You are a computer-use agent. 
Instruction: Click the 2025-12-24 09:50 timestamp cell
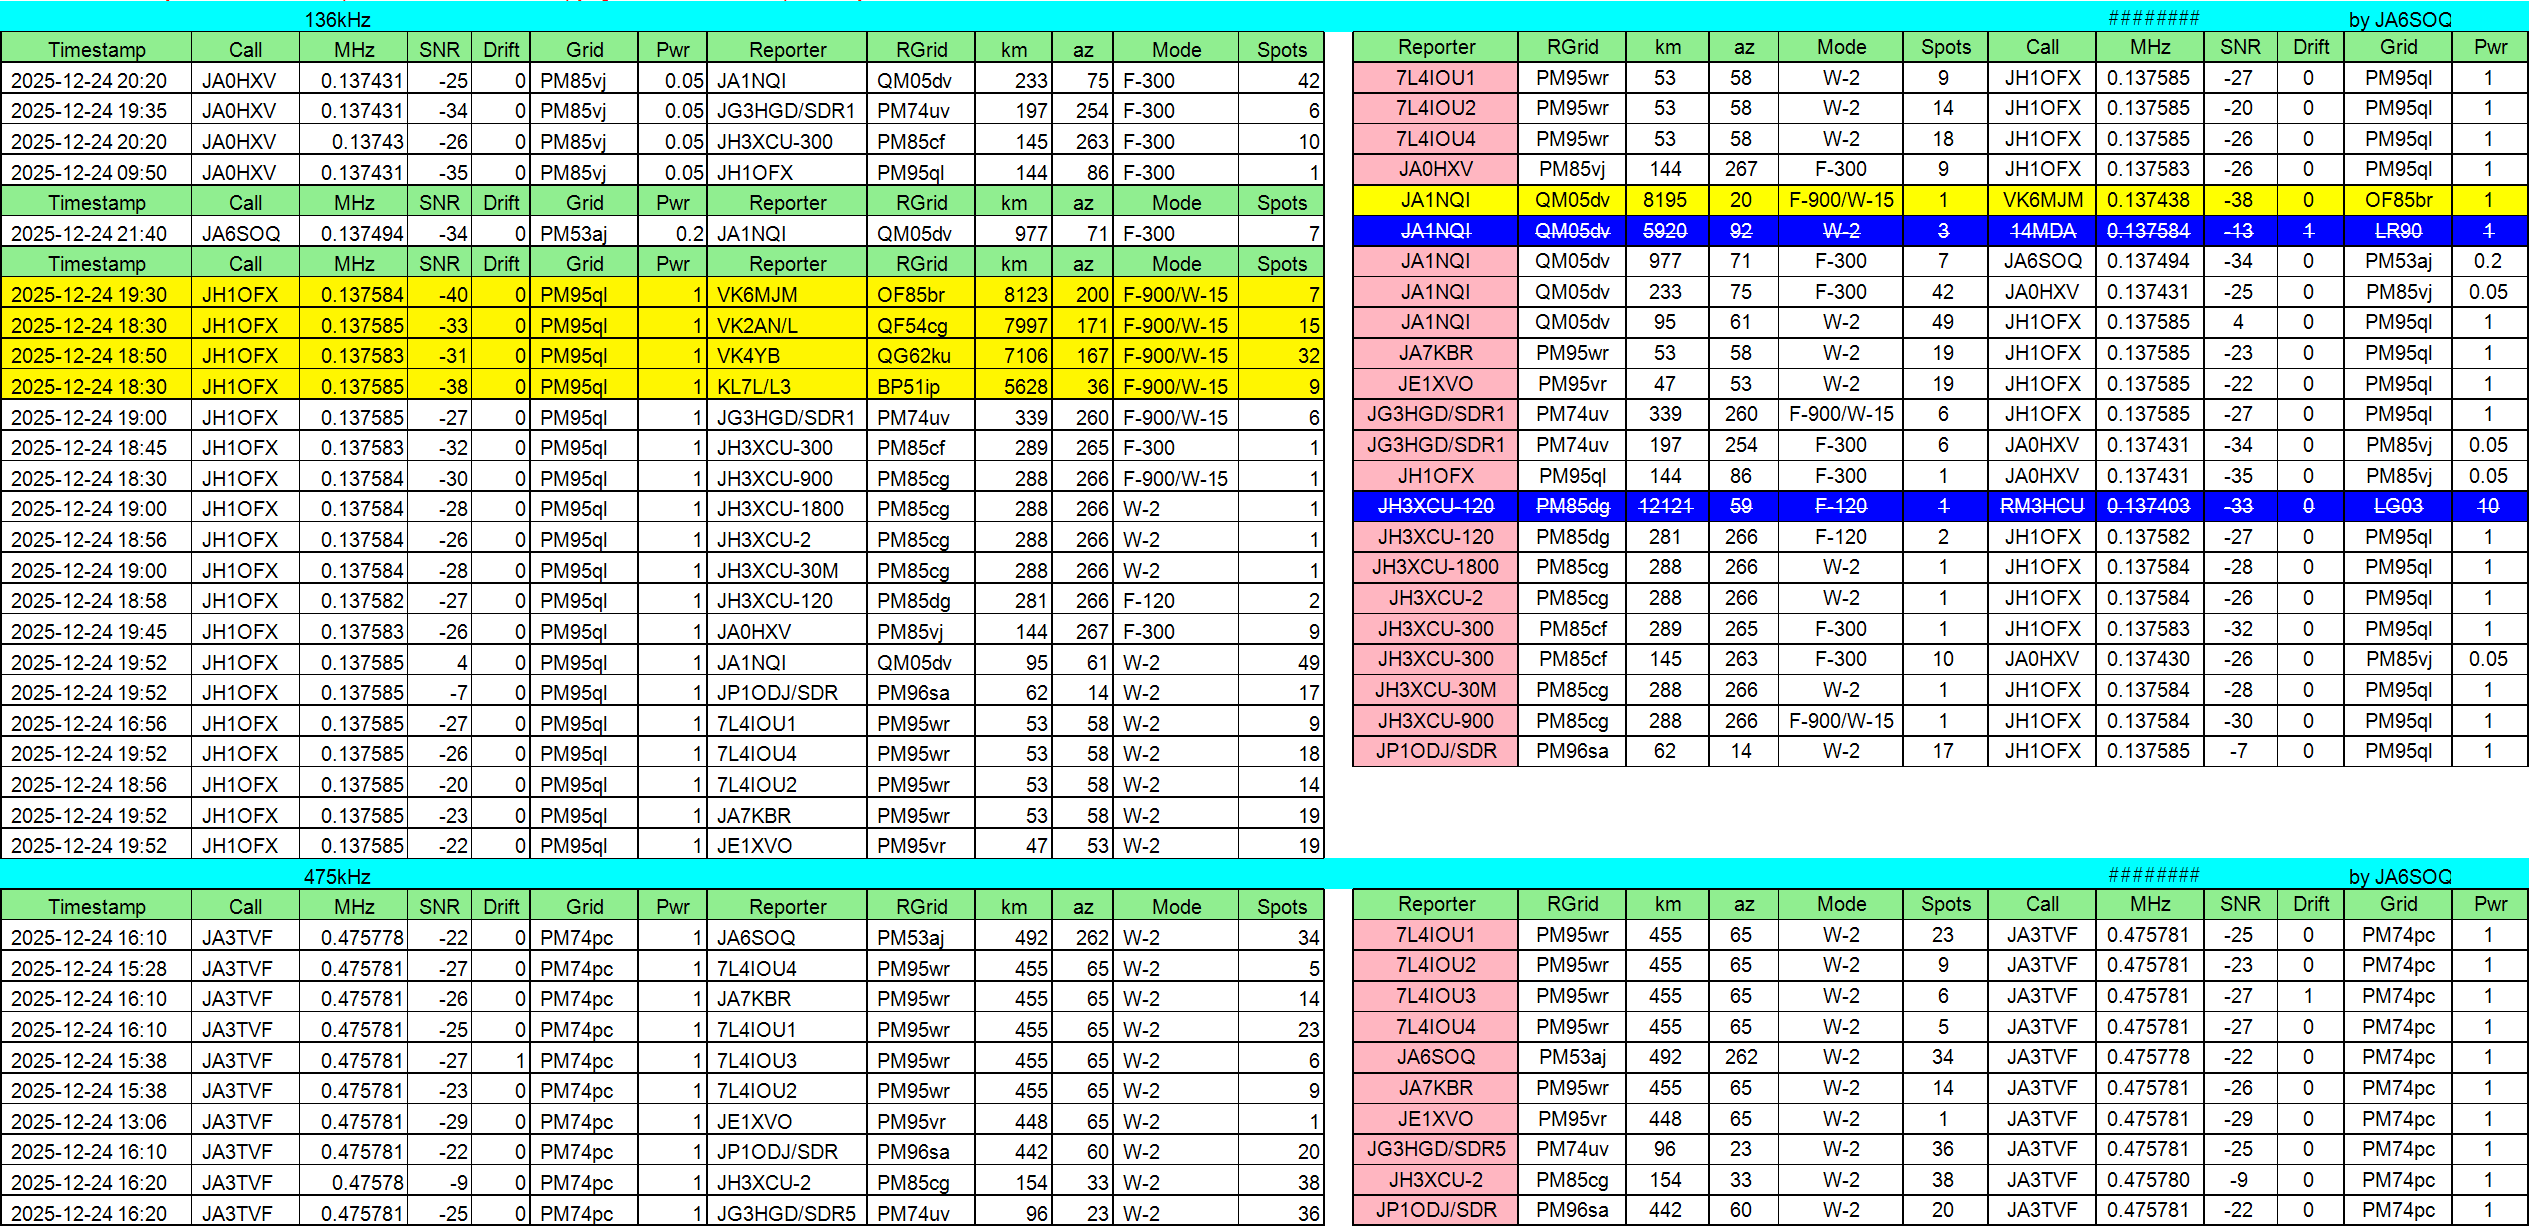point(96,172)
